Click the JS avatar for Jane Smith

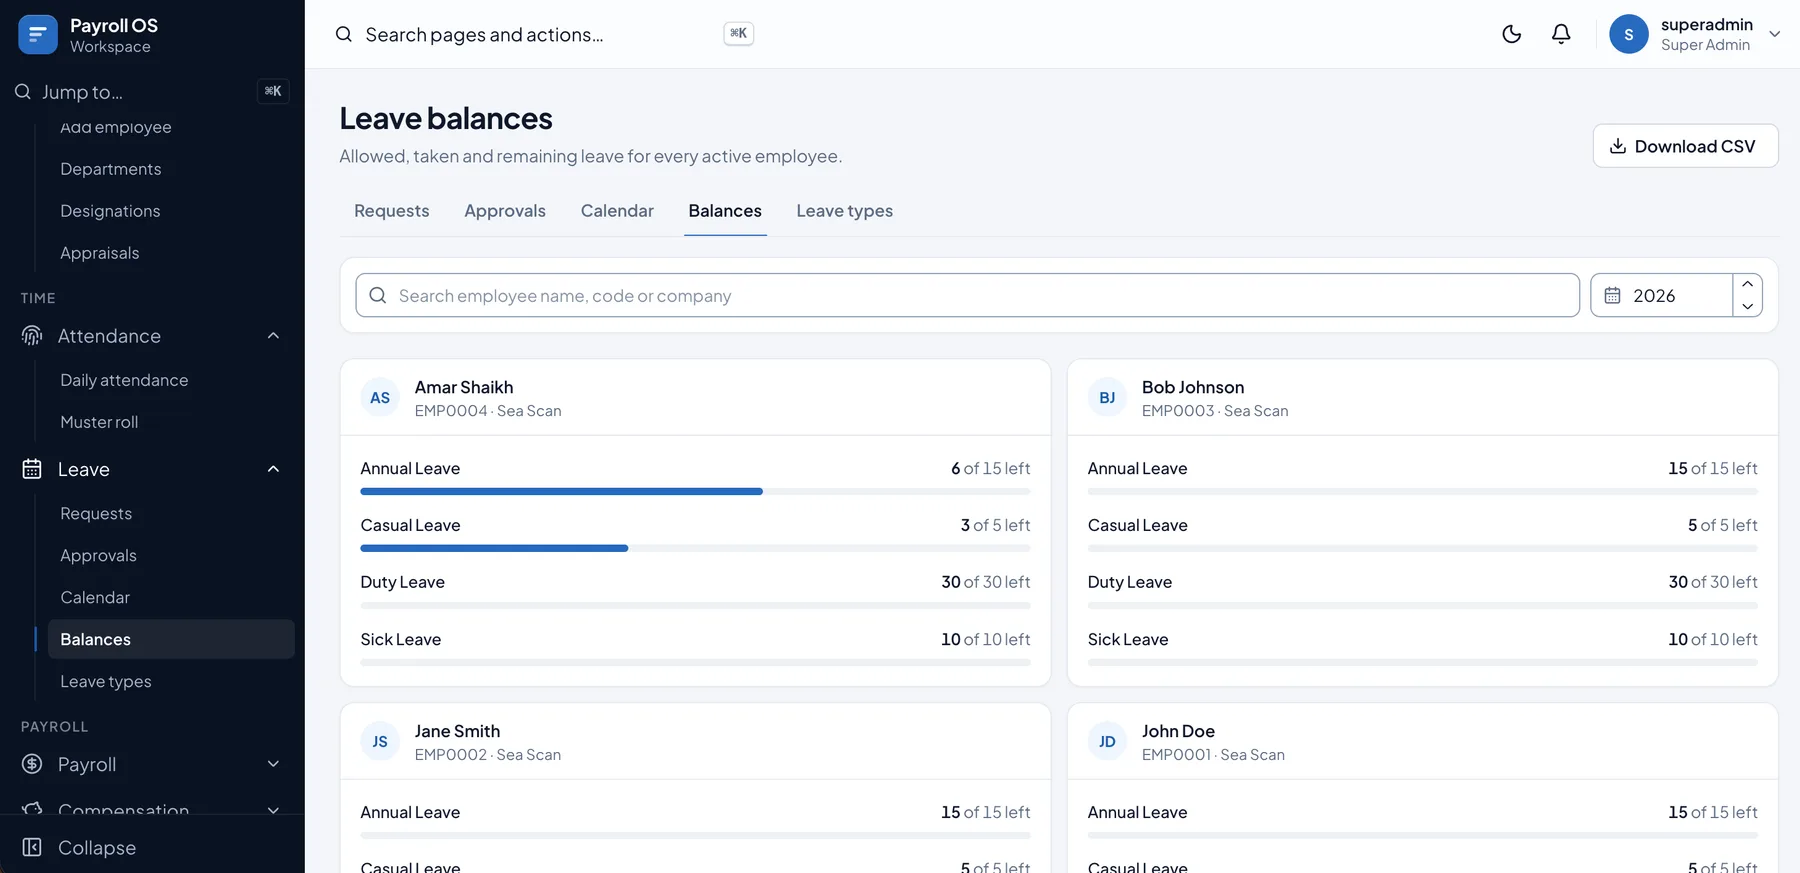click(x=380, y=742)
